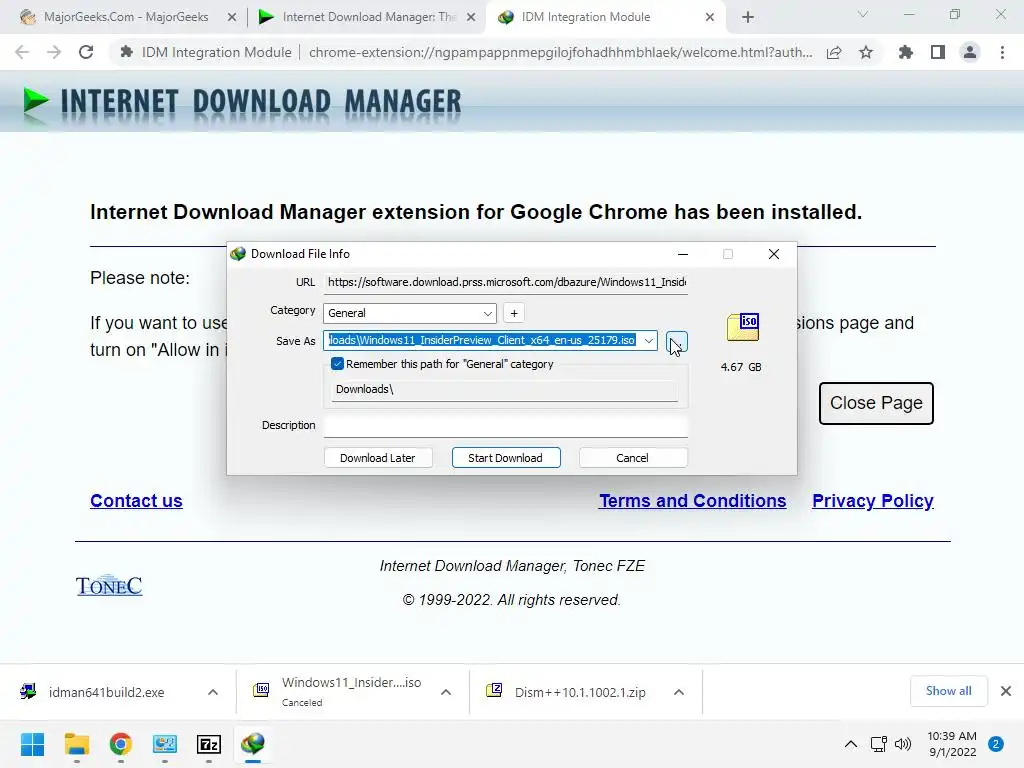Open Chrome three-dot menu
The image size is (1024, 768).
(x=1002, y=52)
